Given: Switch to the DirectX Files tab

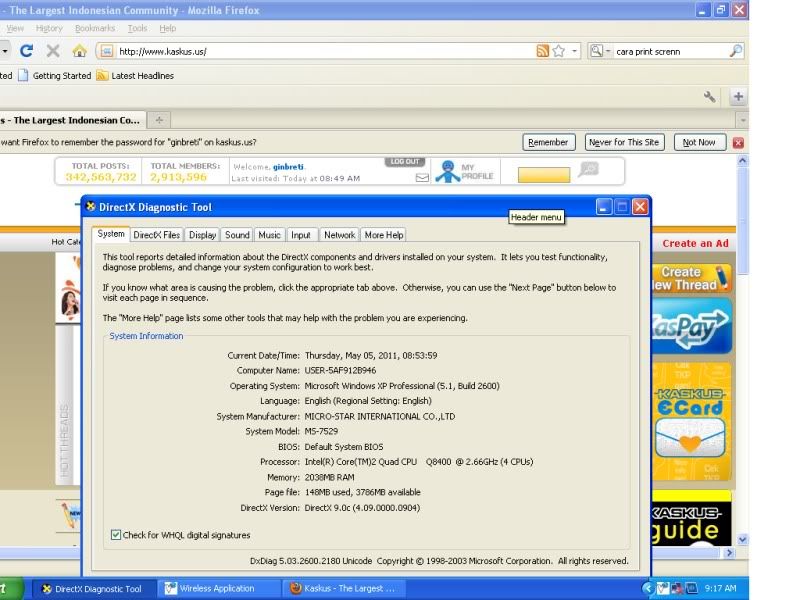Looking at the screenshot, I should (x=157, y=235).
